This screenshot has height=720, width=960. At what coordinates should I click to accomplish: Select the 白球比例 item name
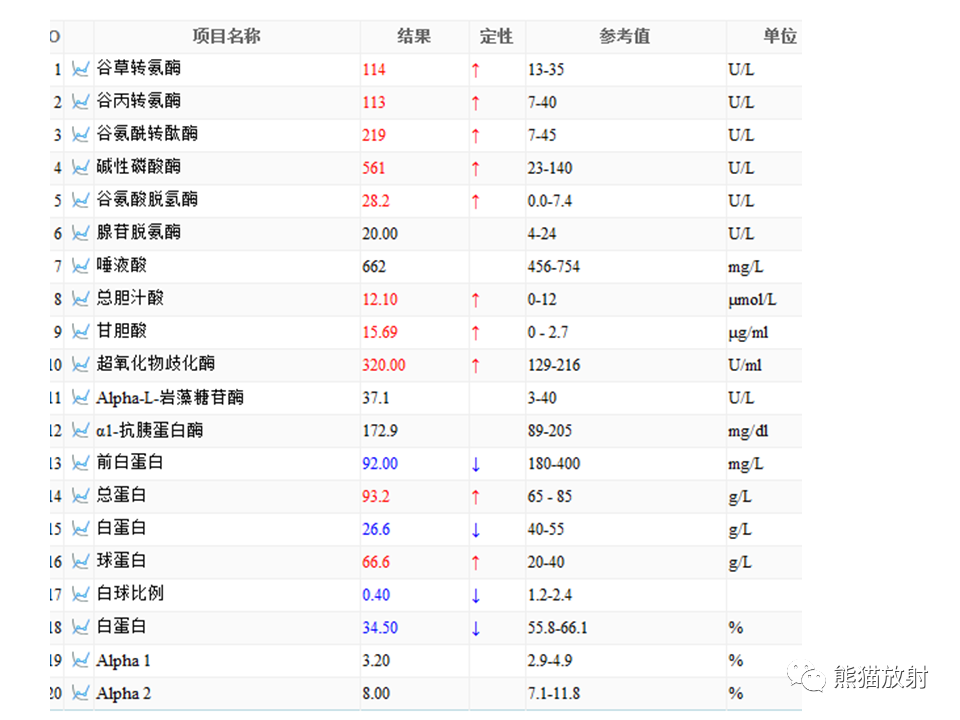pos(130,593)
